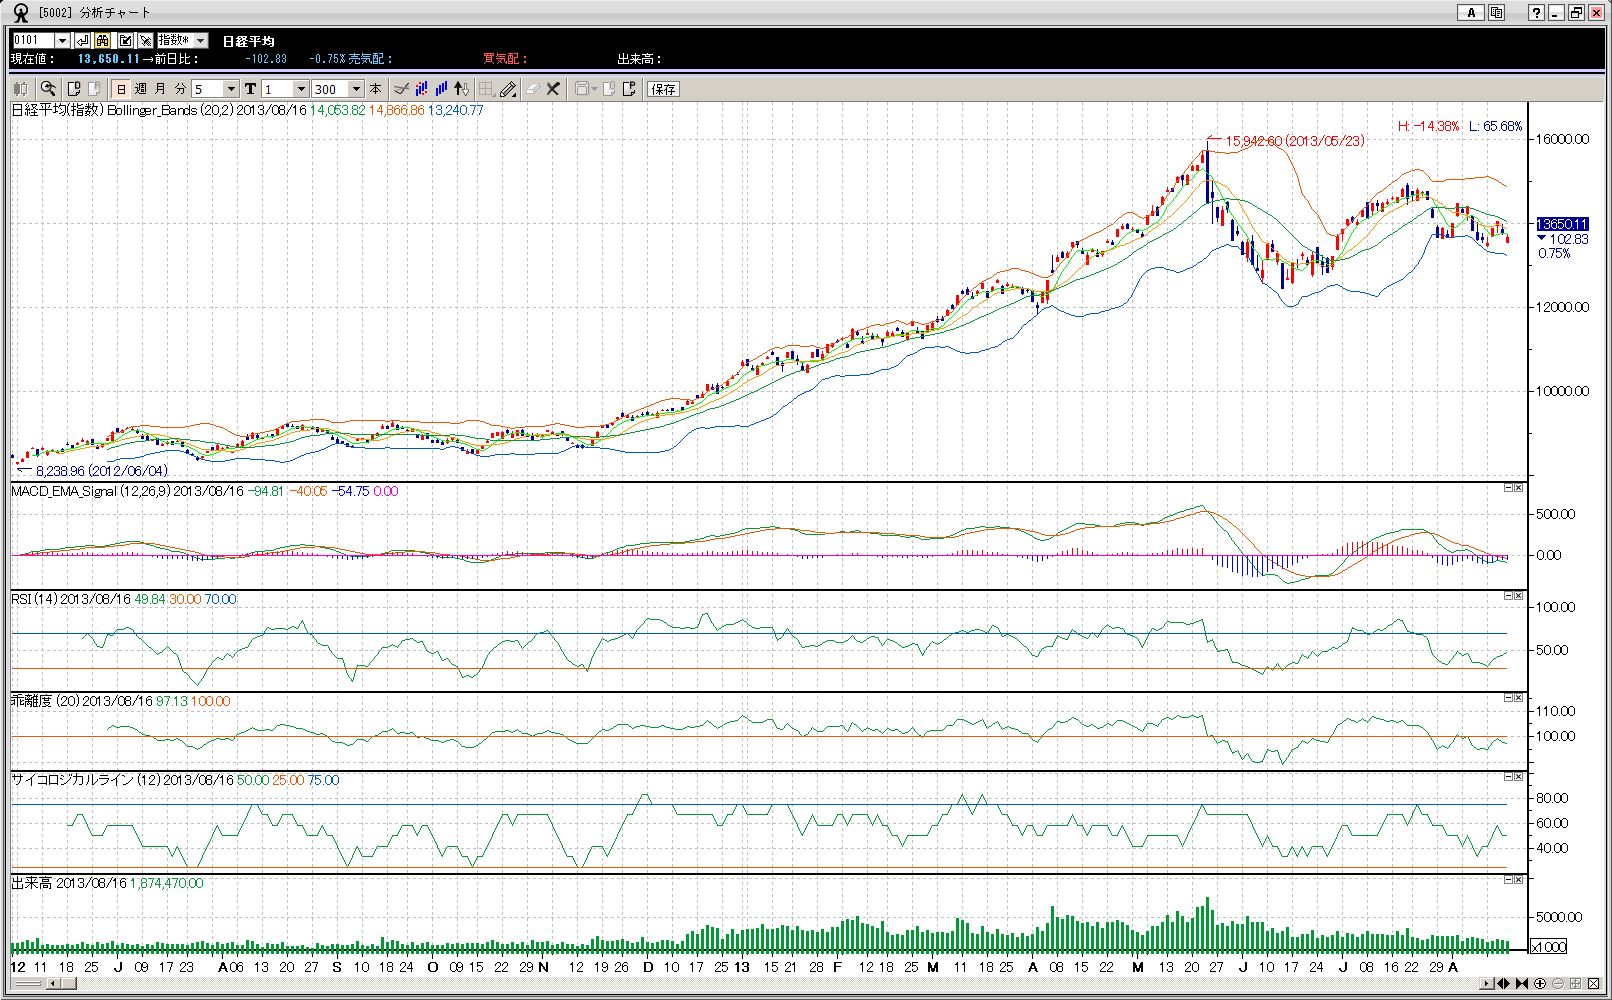
Task: Click the X delete drawings icon
Action: (x=553, y=89)
